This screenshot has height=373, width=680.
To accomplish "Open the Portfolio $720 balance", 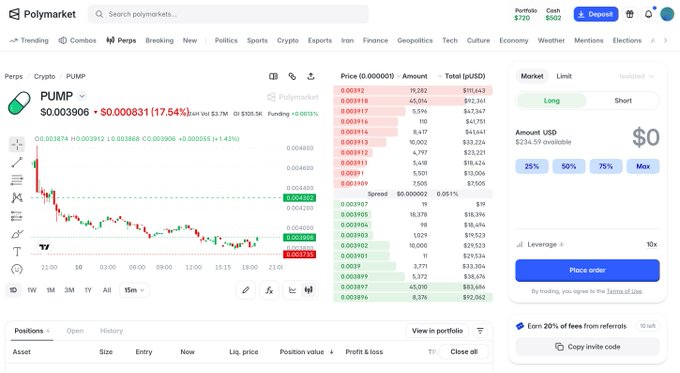I will pos(526,14).
